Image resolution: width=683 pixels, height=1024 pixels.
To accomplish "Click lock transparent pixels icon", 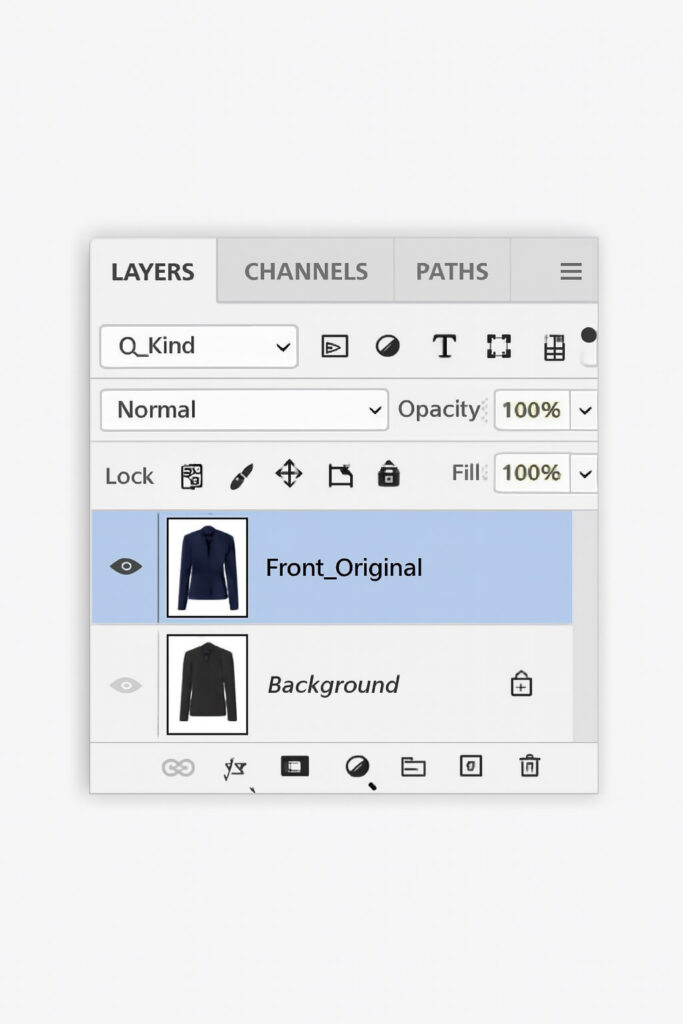I will tap(191, 476).
